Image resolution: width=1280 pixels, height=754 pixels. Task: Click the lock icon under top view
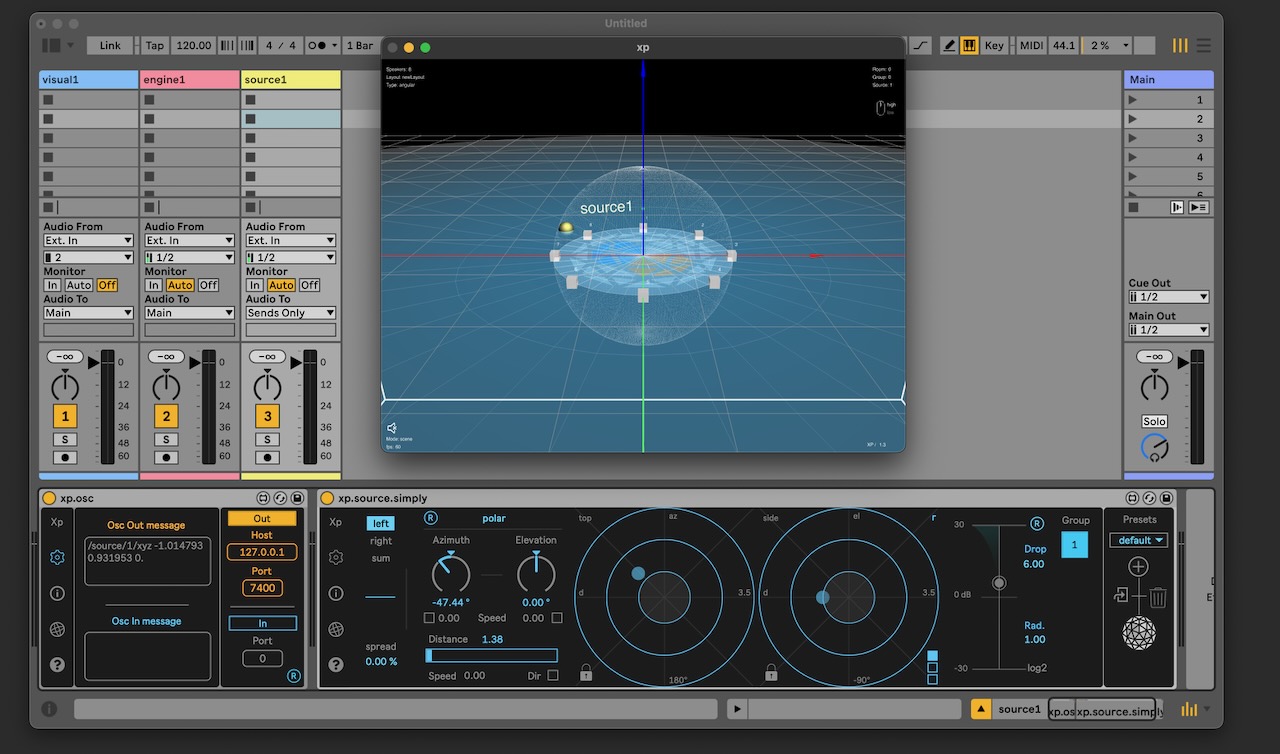[586, 673]
